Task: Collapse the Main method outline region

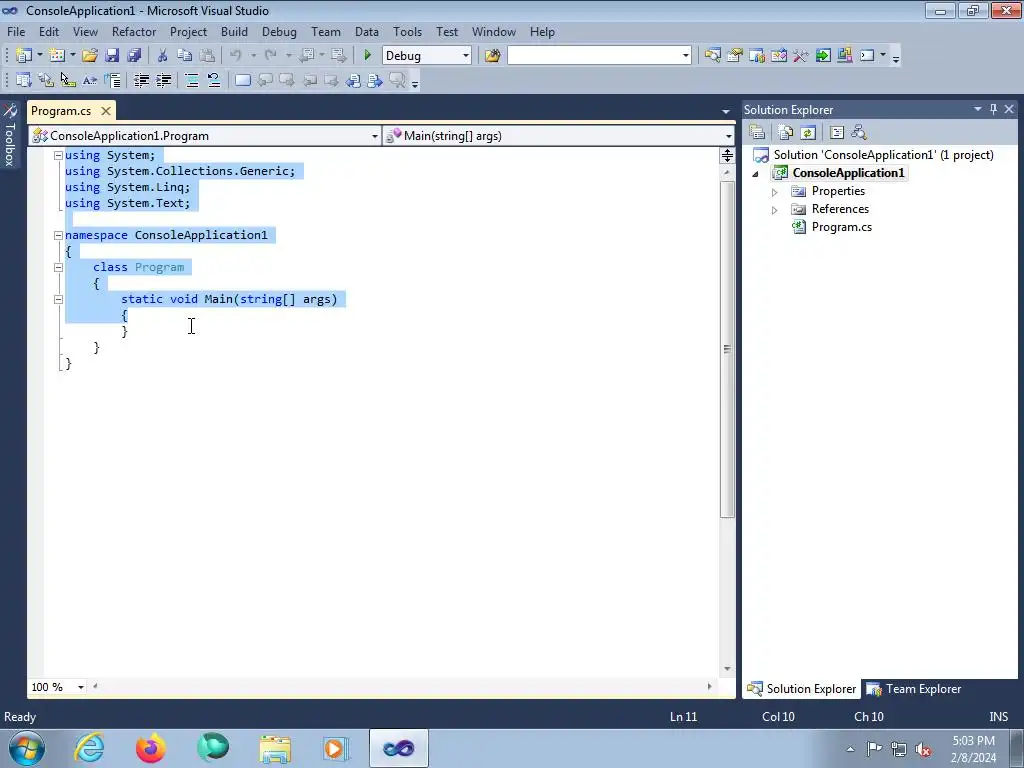Action: point(58,299)
